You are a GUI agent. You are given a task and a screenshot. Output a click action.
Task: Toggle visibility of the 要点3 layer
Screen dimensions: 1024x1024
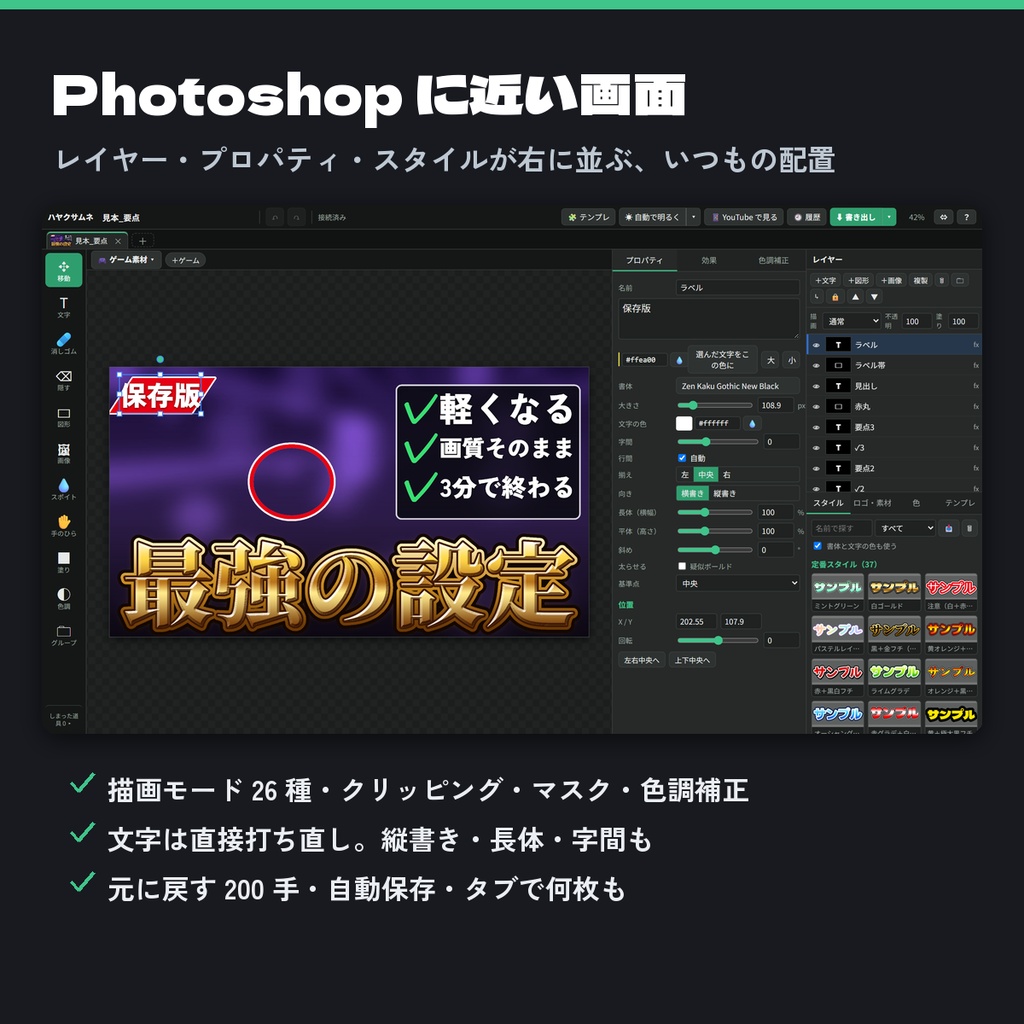click(x=816, y=428)
